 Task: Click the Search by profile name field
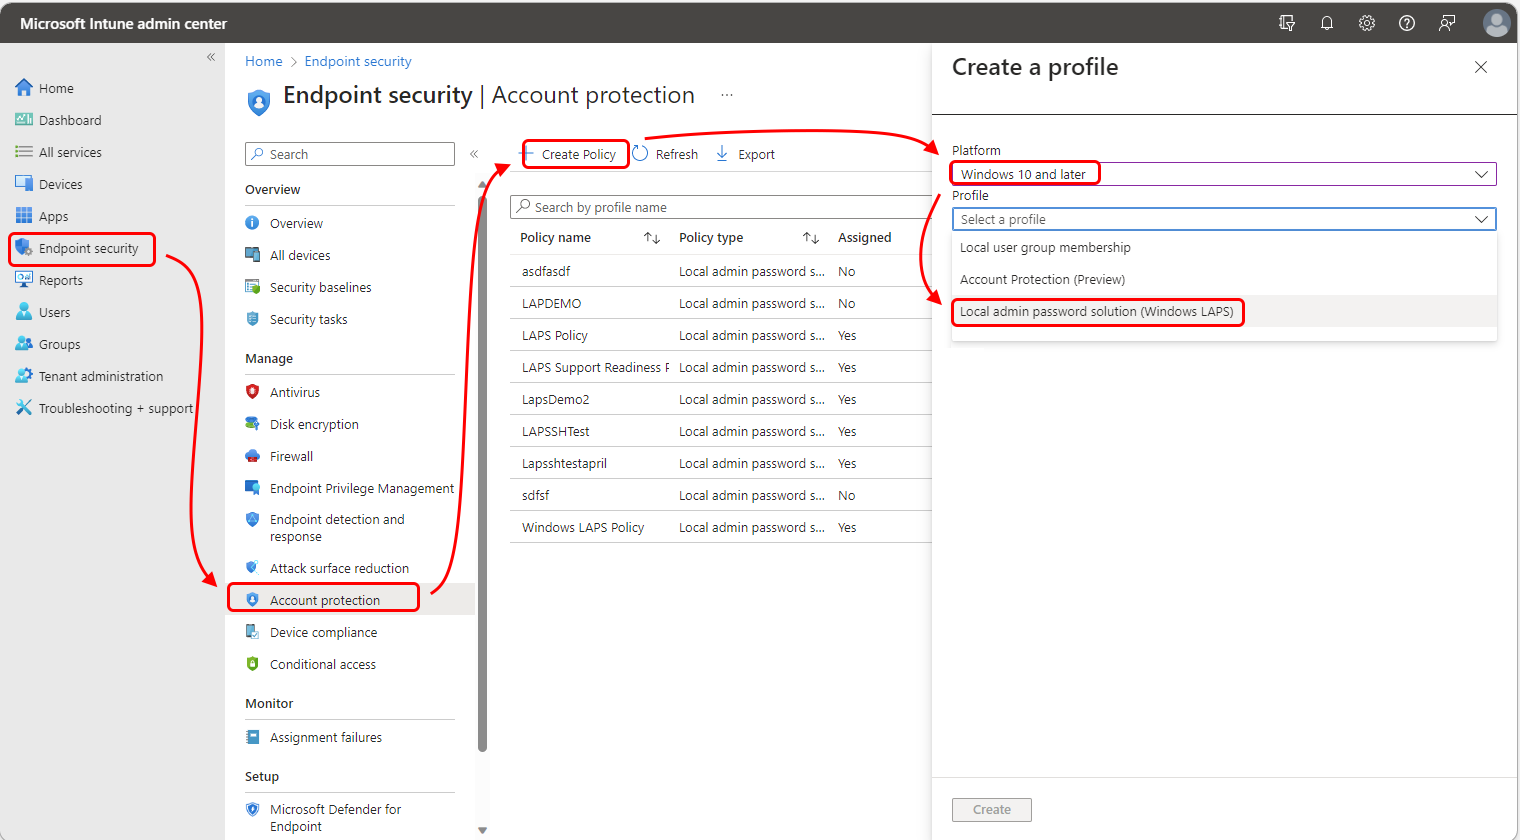(x=720, y=207)
